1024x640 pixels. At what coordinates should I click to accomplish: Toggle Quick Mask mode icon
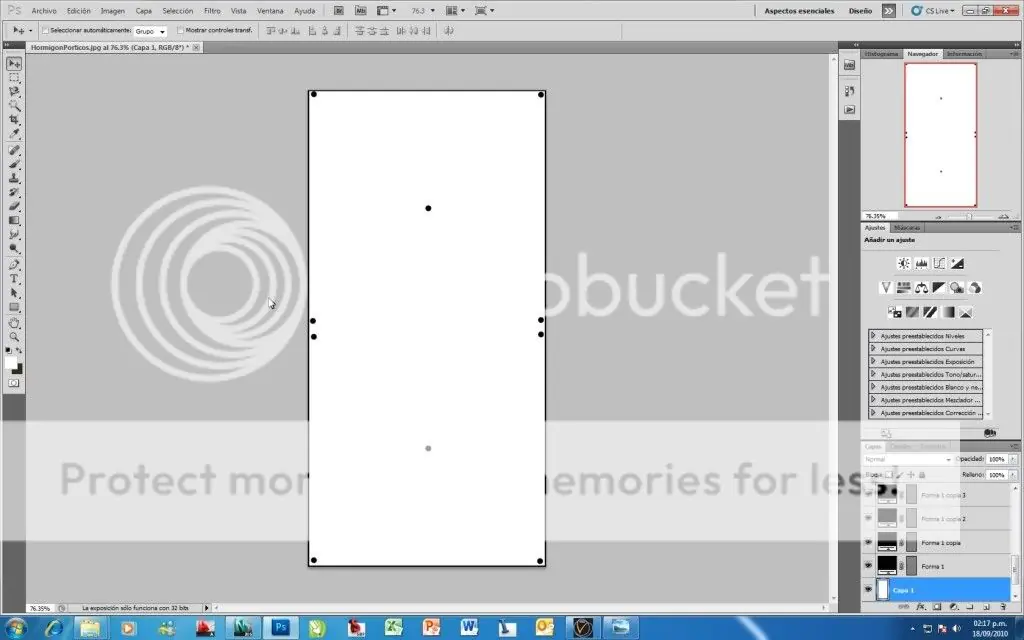click(x=14, y=383)
